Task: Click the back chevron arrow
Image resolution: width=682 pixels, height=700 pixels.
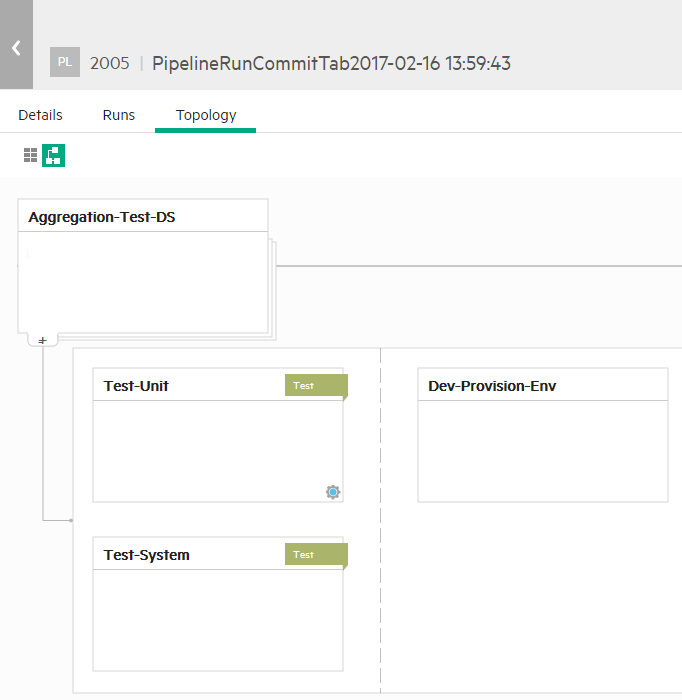Action: [16, 47]
